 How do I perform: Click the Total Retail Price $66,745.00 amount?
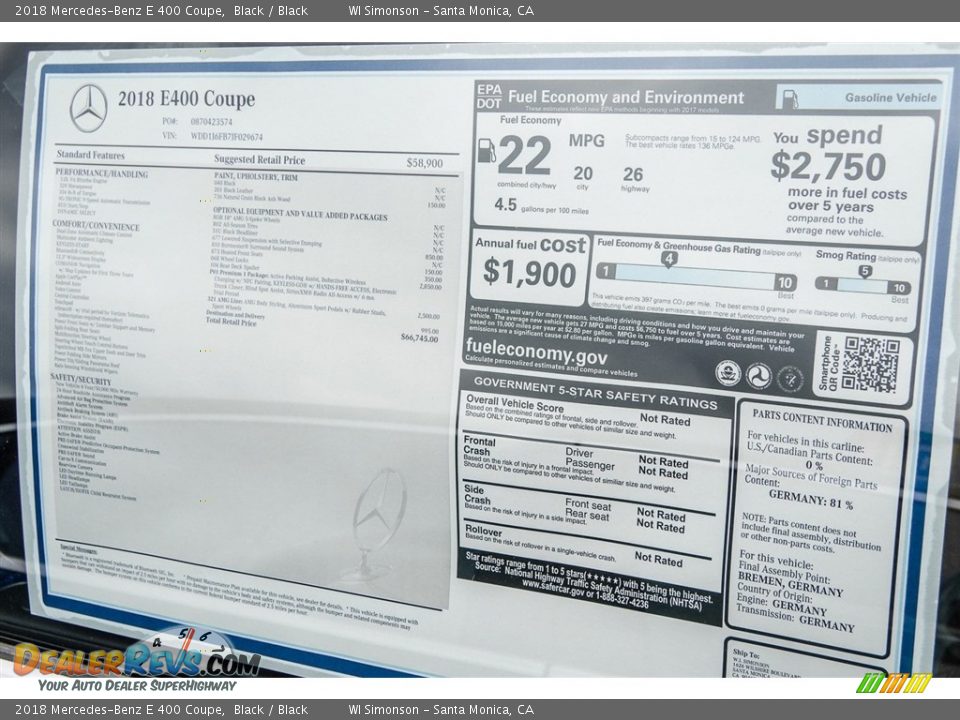pyautogui.click(x=419, y=338)
